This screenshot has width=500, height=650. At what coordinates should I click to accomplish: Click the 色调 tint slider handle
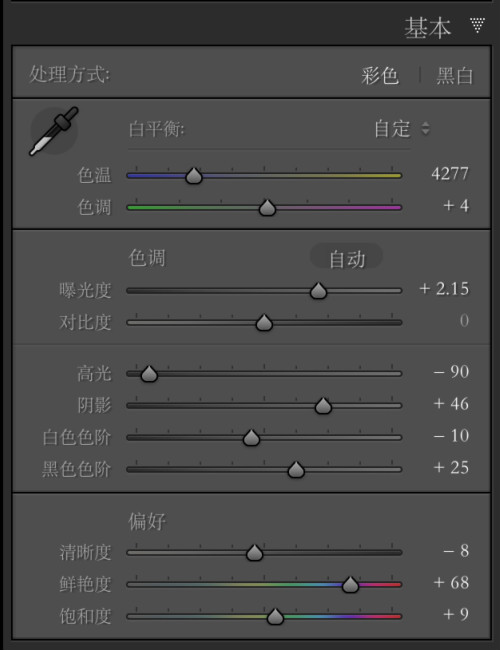267,208
